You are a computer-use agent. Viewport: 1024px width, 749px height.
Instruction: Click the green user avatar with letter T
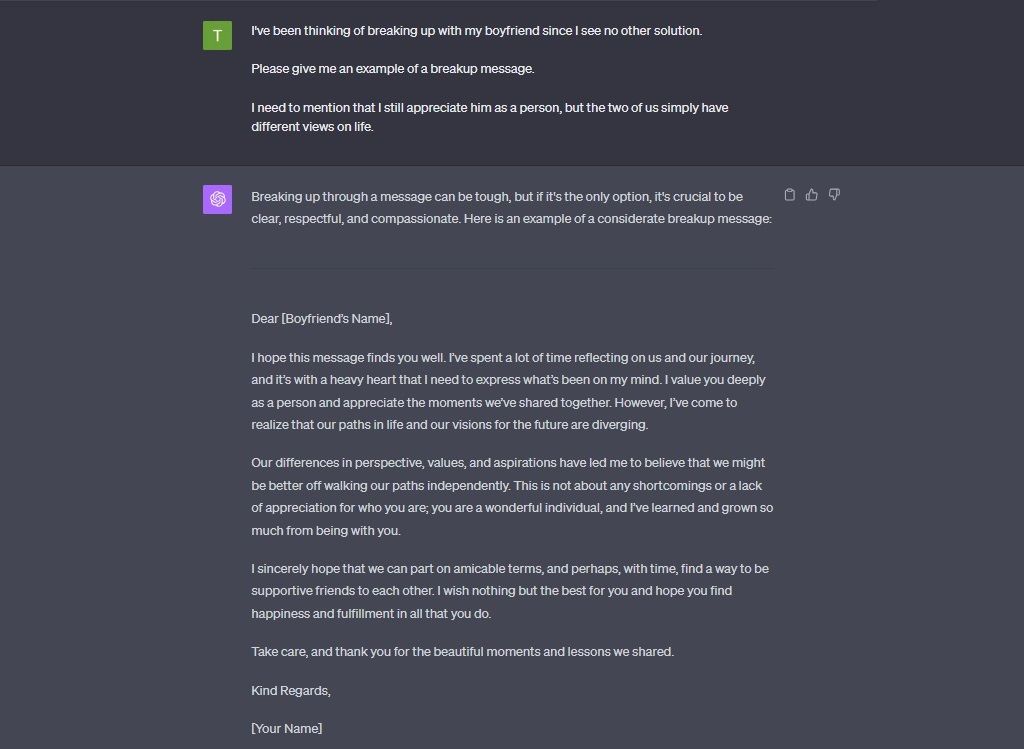click(217, 35)
